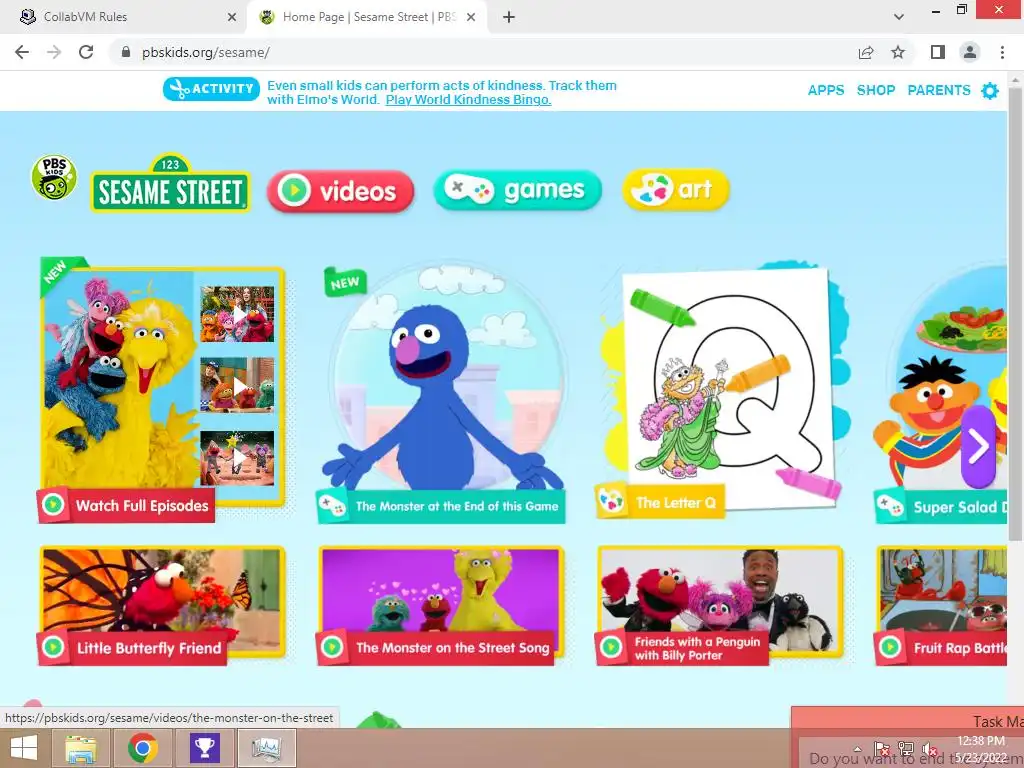Click play icon on Friends with a Penguin label
Viewport: 1024px width, 768px height.
coord(611,647)
